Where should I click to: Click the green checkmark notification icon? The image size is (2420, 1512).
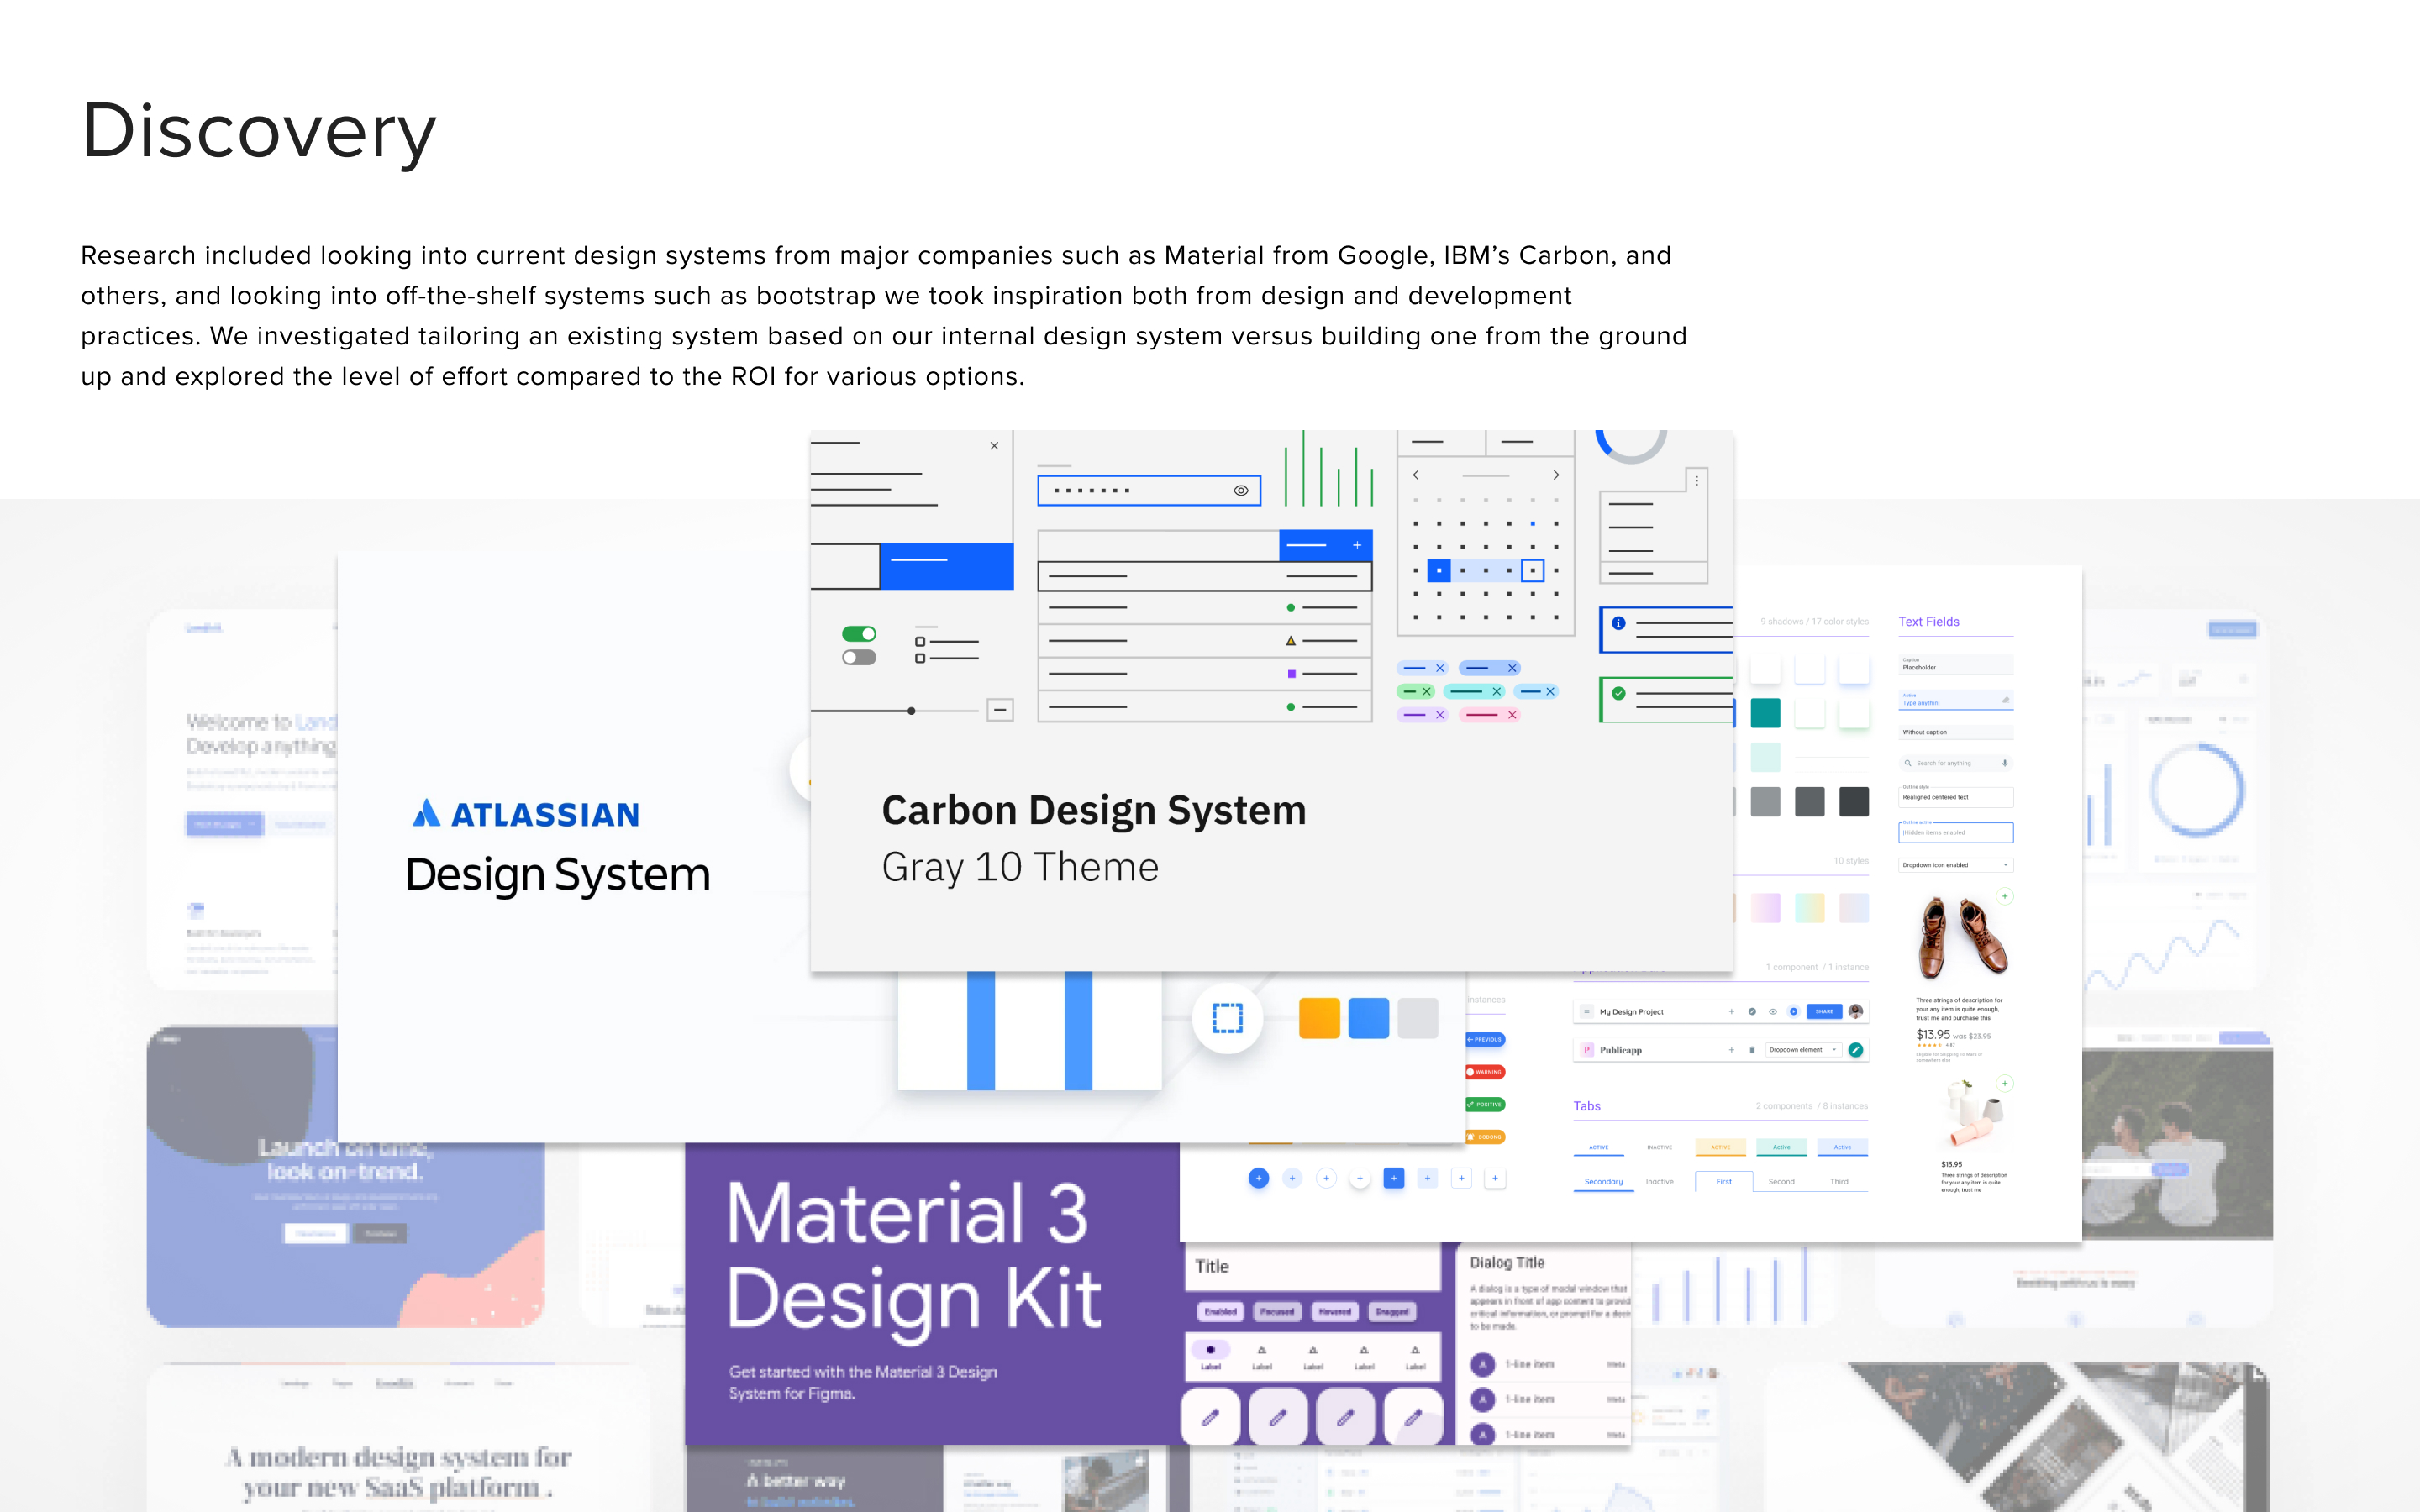[1618, 693]
